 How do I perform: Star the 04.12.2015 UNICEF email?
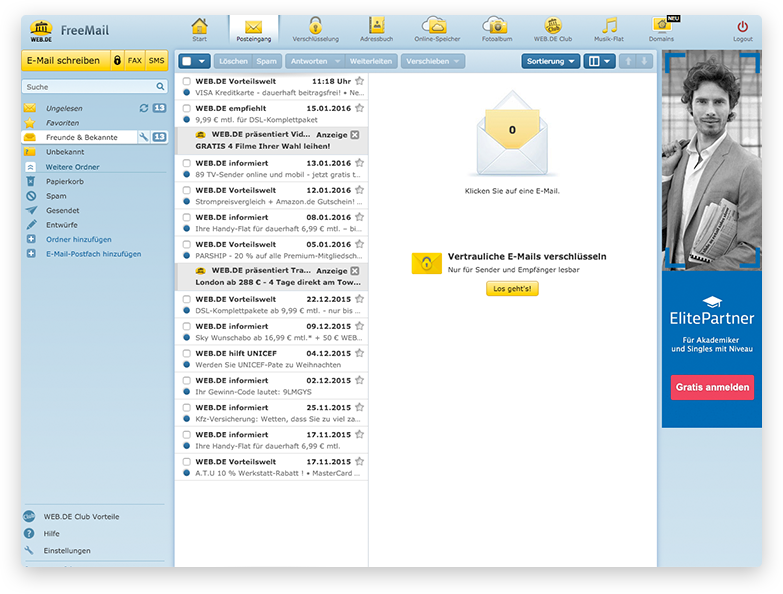359,353
